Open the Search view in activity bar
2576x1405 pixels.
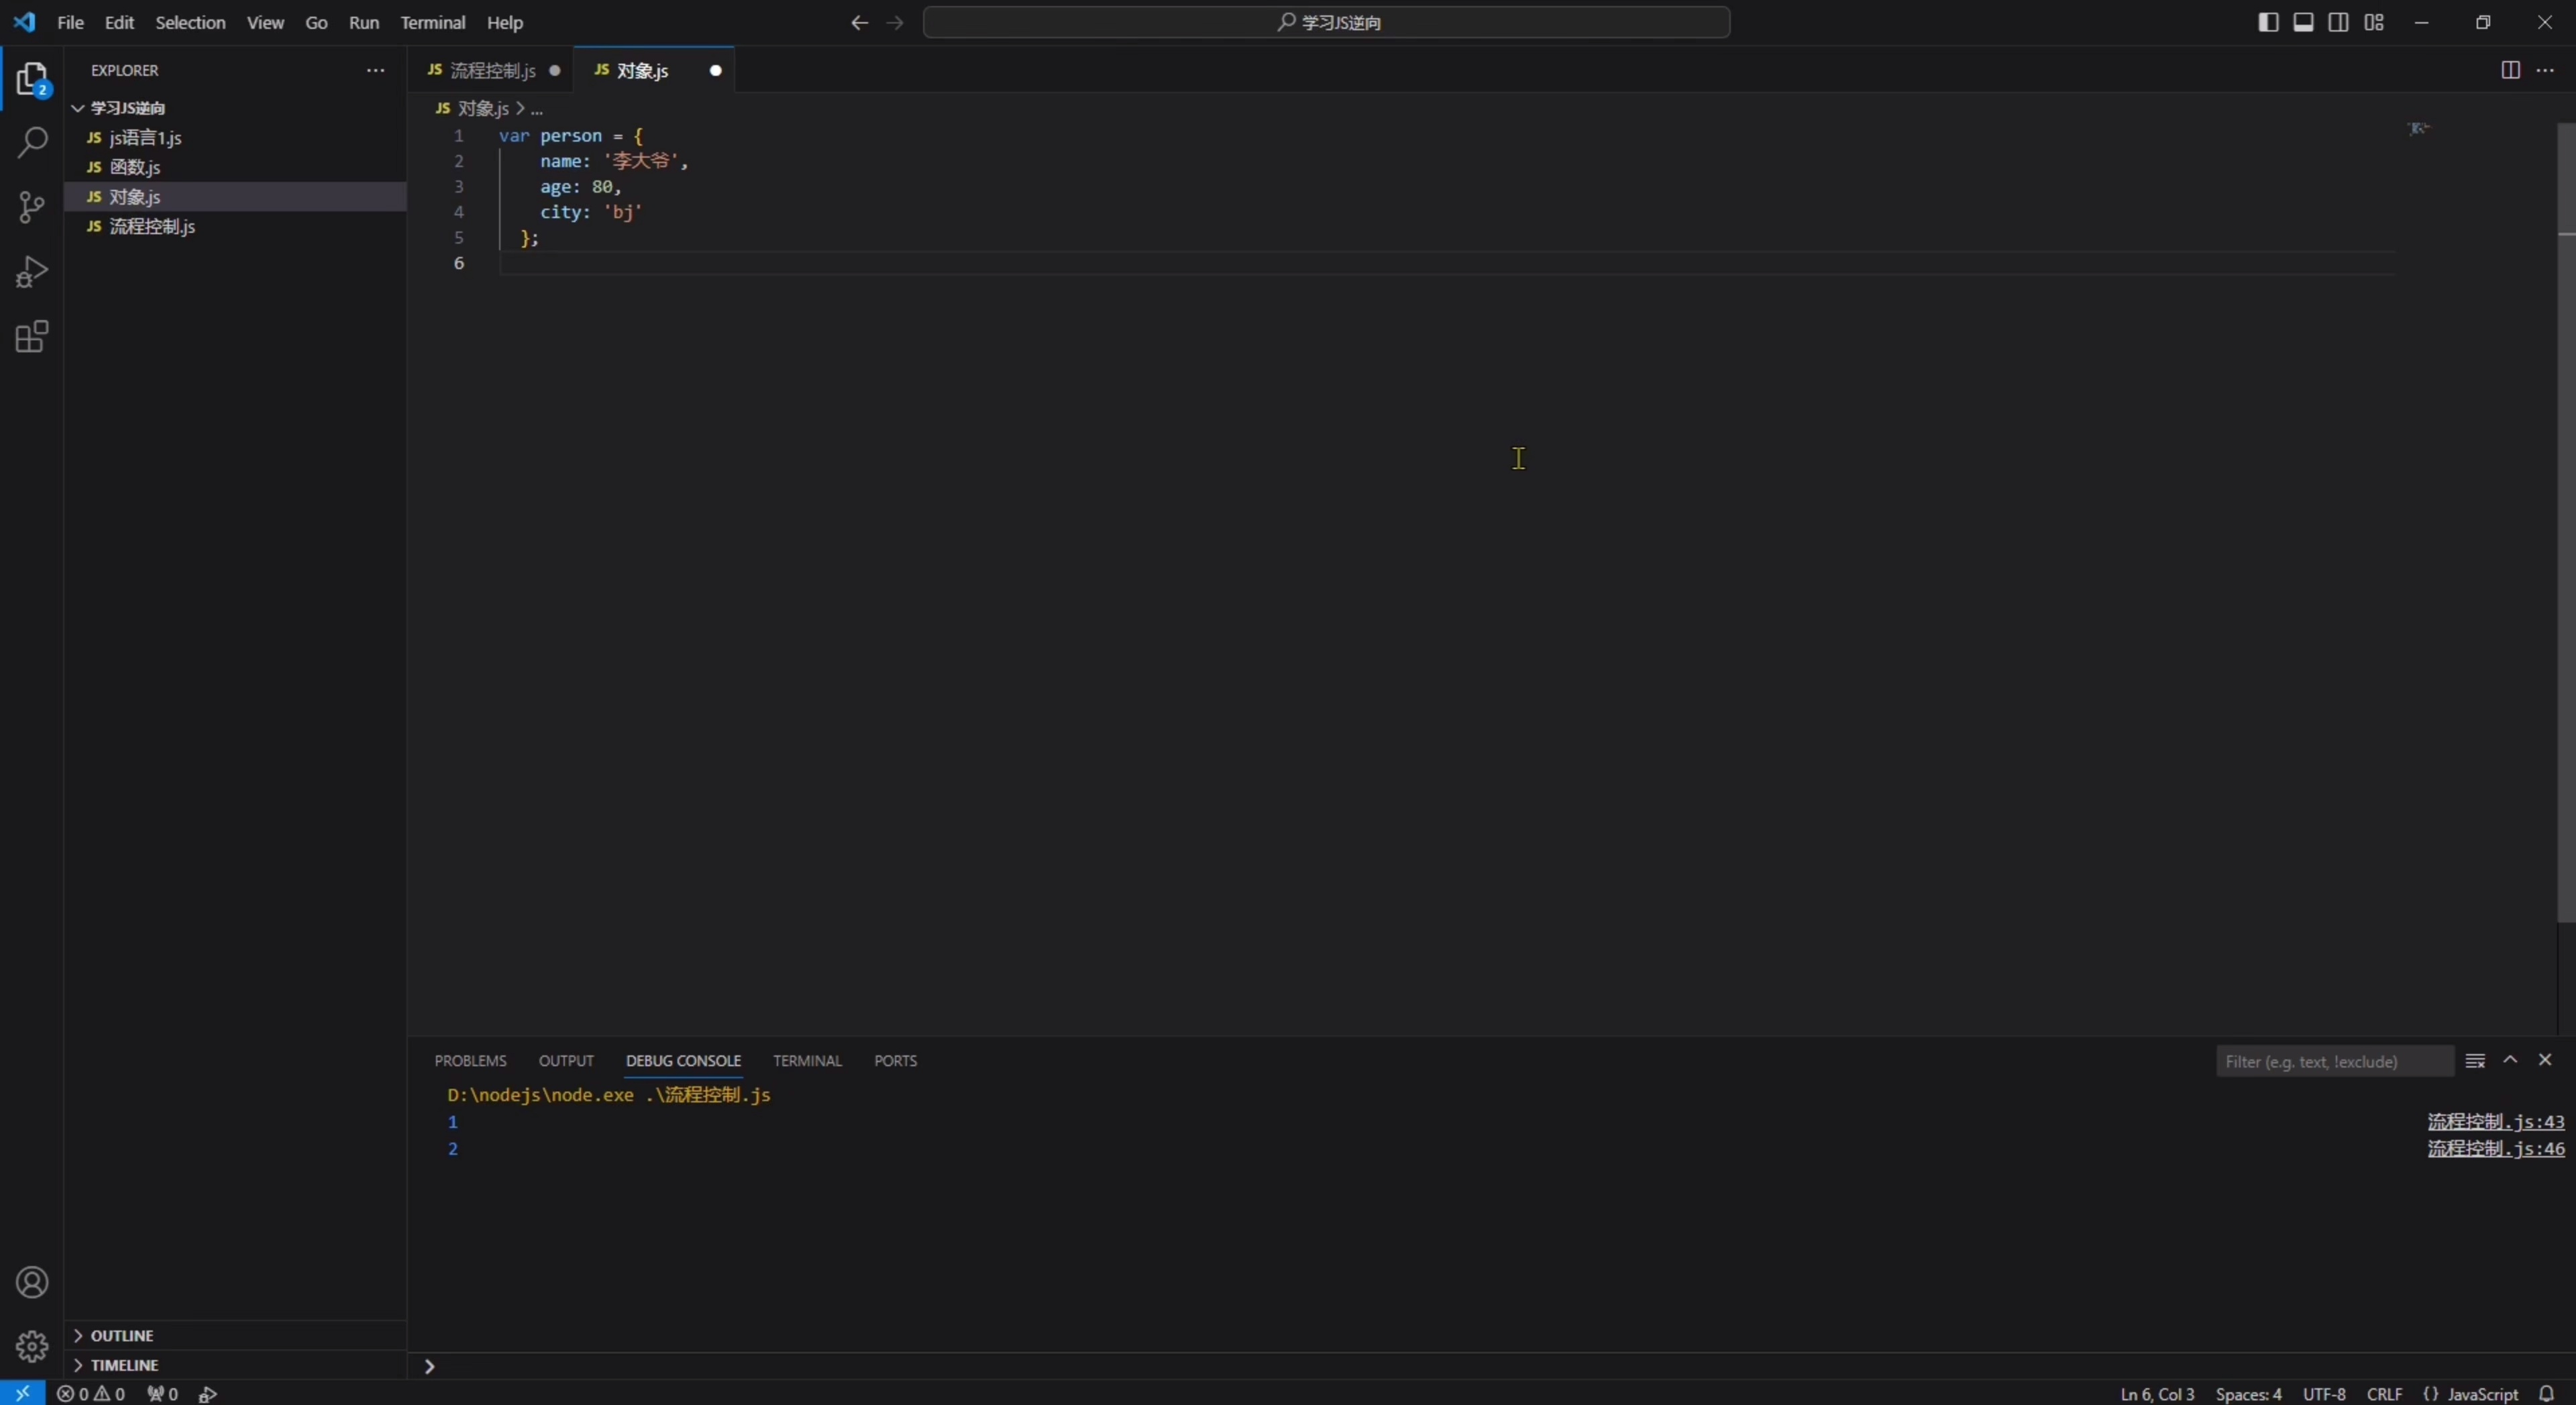tap(32, 142)
